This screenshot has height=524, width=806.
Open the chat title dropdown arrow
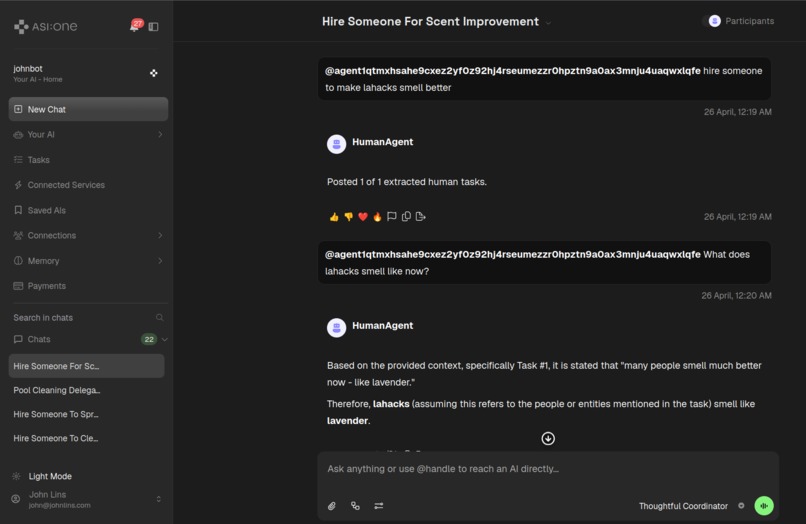pyautogui.click(x=548, y=23)
